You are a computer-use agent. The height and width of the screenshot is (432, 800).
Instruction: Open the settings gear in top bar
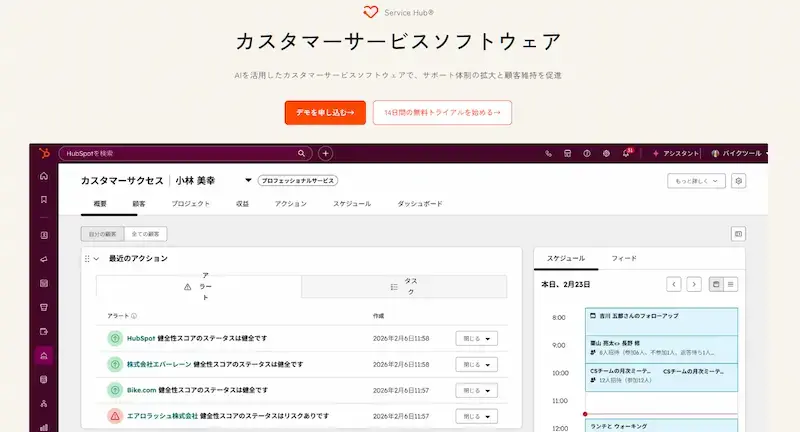click(606, 153)
